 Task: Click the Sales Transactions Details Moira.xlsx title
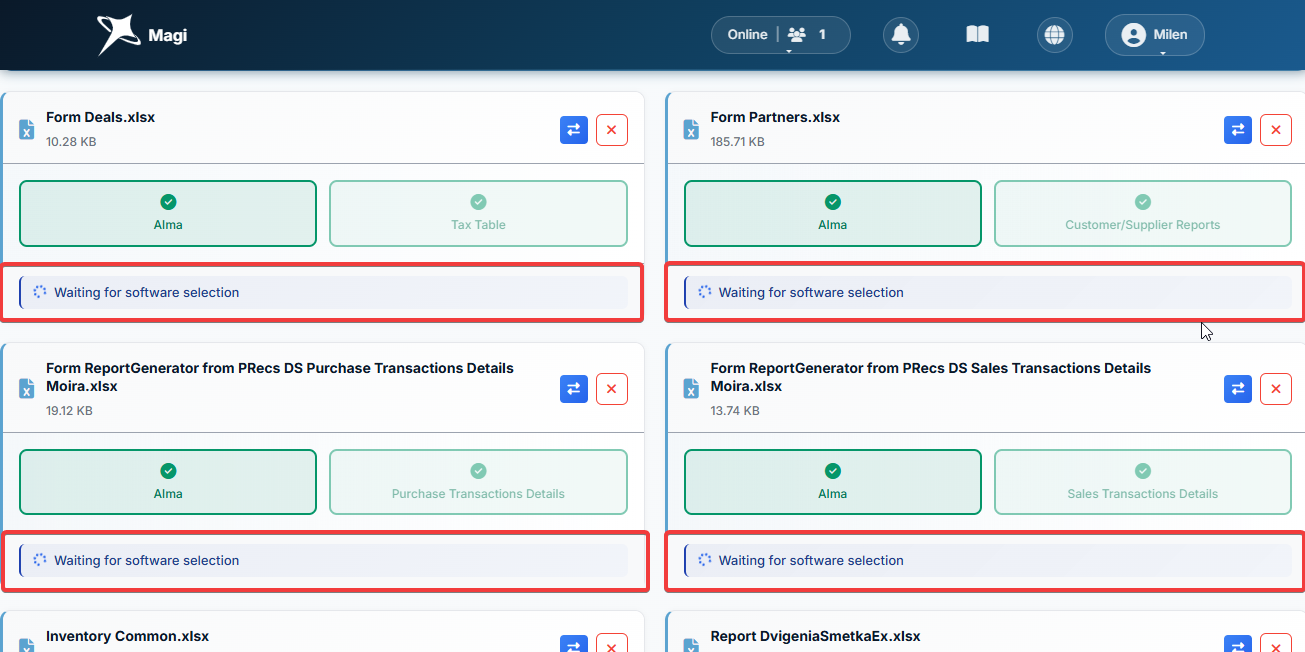[x=931, y=377]
